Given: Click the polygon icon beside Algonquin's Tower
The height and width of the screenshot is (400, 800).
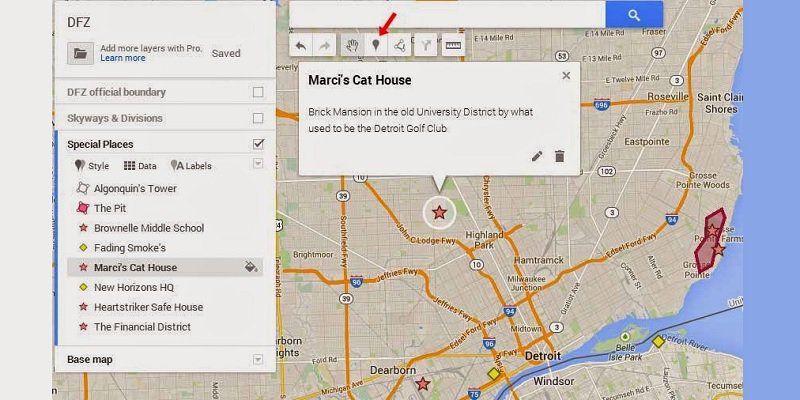Looking at the screenshot, I should 83,188.
